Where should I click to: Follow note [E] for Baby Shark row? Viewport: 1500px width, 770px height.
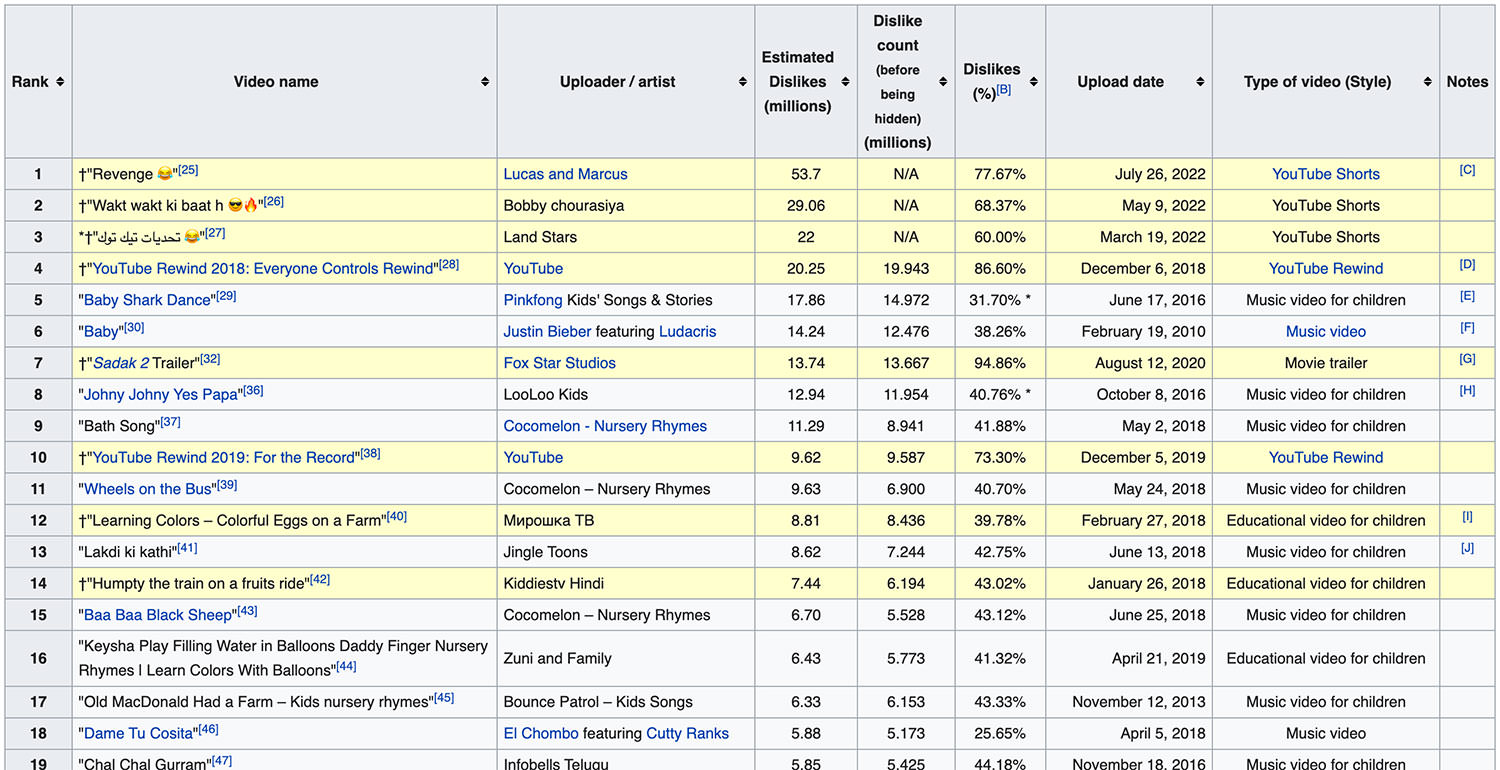[1467, 296]
